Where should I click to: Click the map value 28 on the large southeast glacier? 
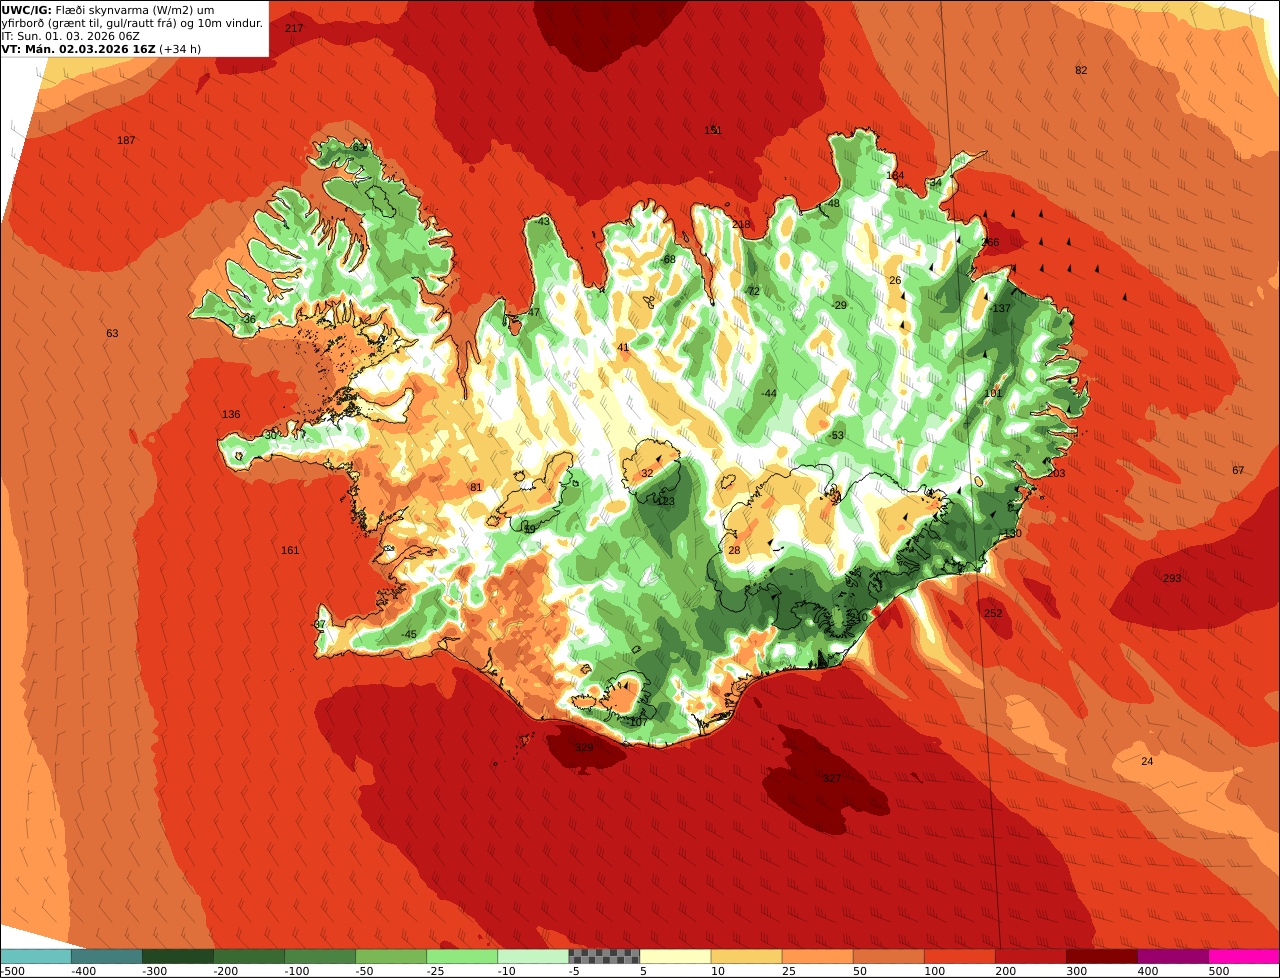(x=734, y=550)
